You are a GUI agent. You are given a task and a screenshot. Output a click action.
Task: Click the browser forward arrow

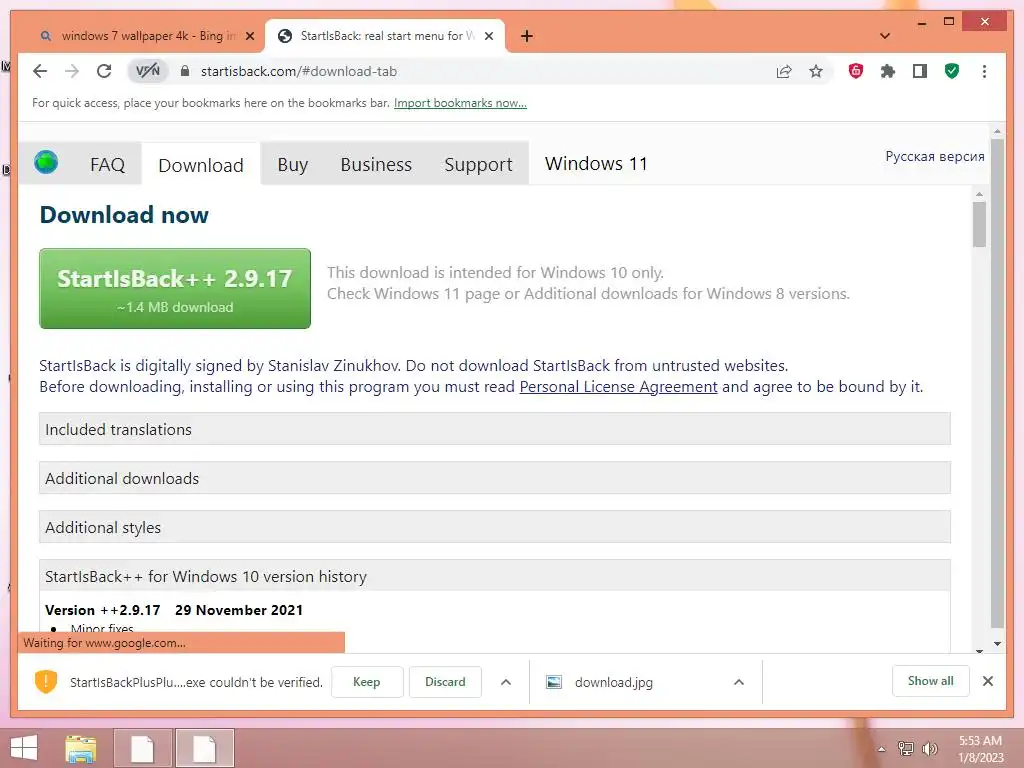coord(72,71)
